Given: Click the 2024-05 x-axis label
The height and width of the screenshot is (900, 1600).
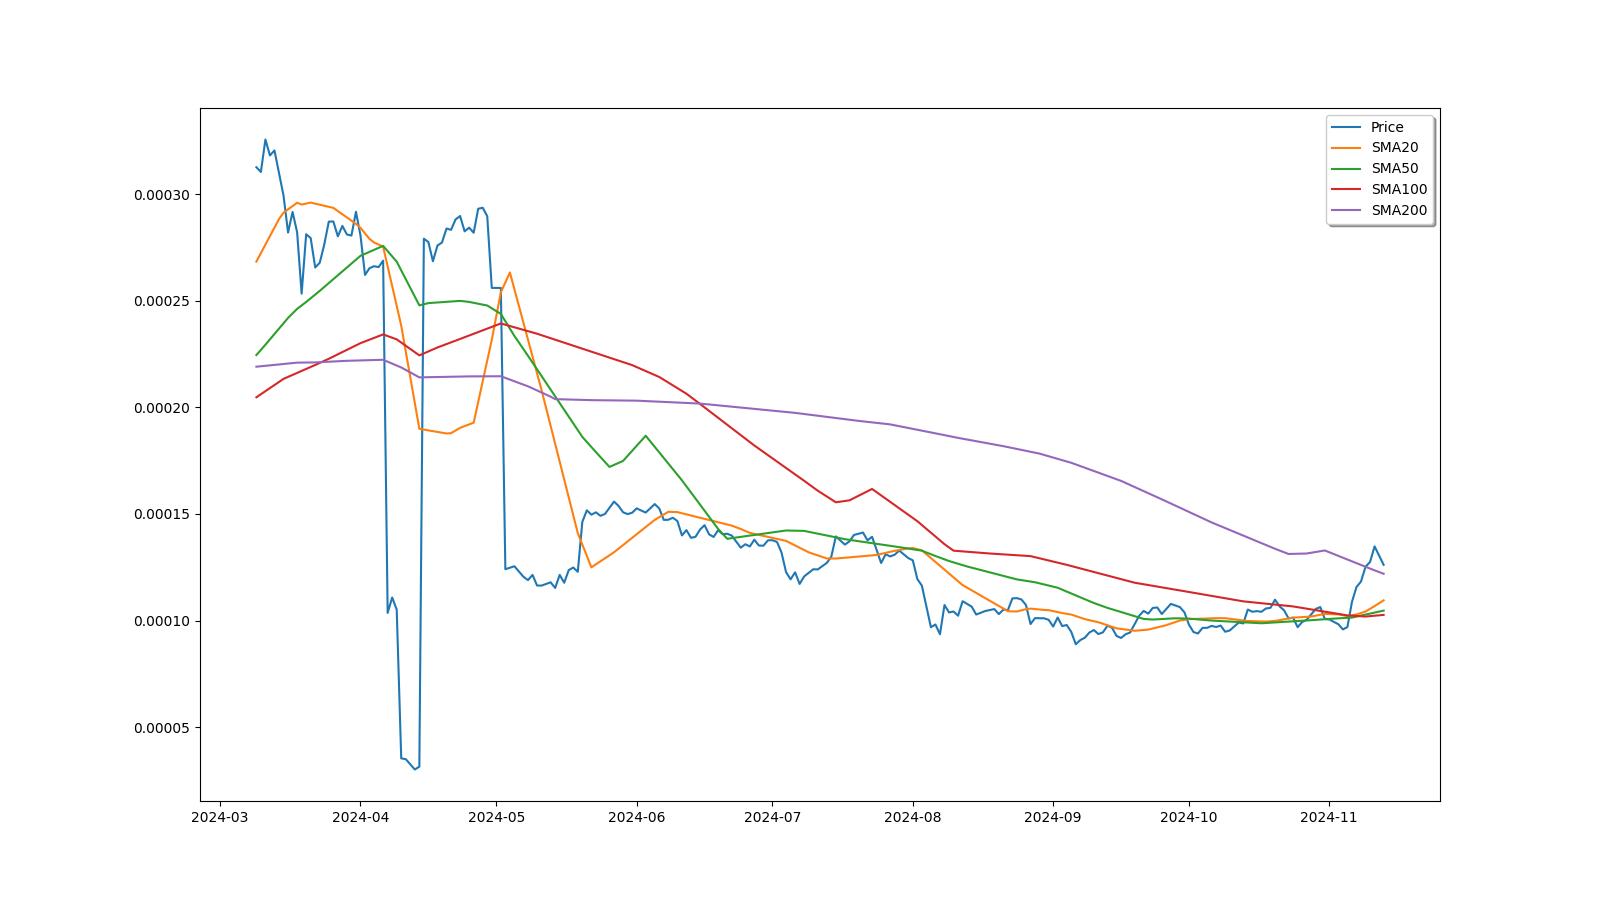Looking at the screenshot, I should pyautogui.click(x=496, y=817).
